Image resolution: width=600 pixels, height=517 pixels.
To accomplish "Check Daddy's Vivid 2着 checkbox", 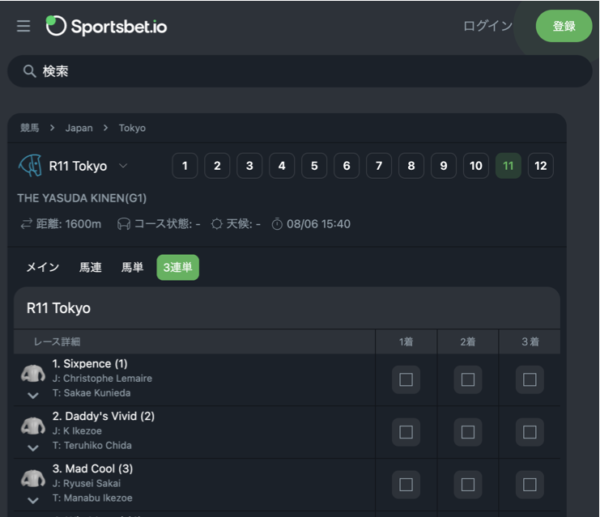I will pos(468,432).
